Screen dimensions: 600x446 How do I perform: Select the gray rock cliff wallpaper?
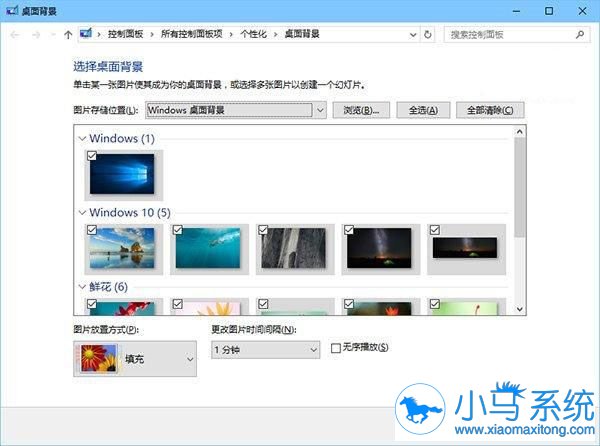[x=293, y=248]
